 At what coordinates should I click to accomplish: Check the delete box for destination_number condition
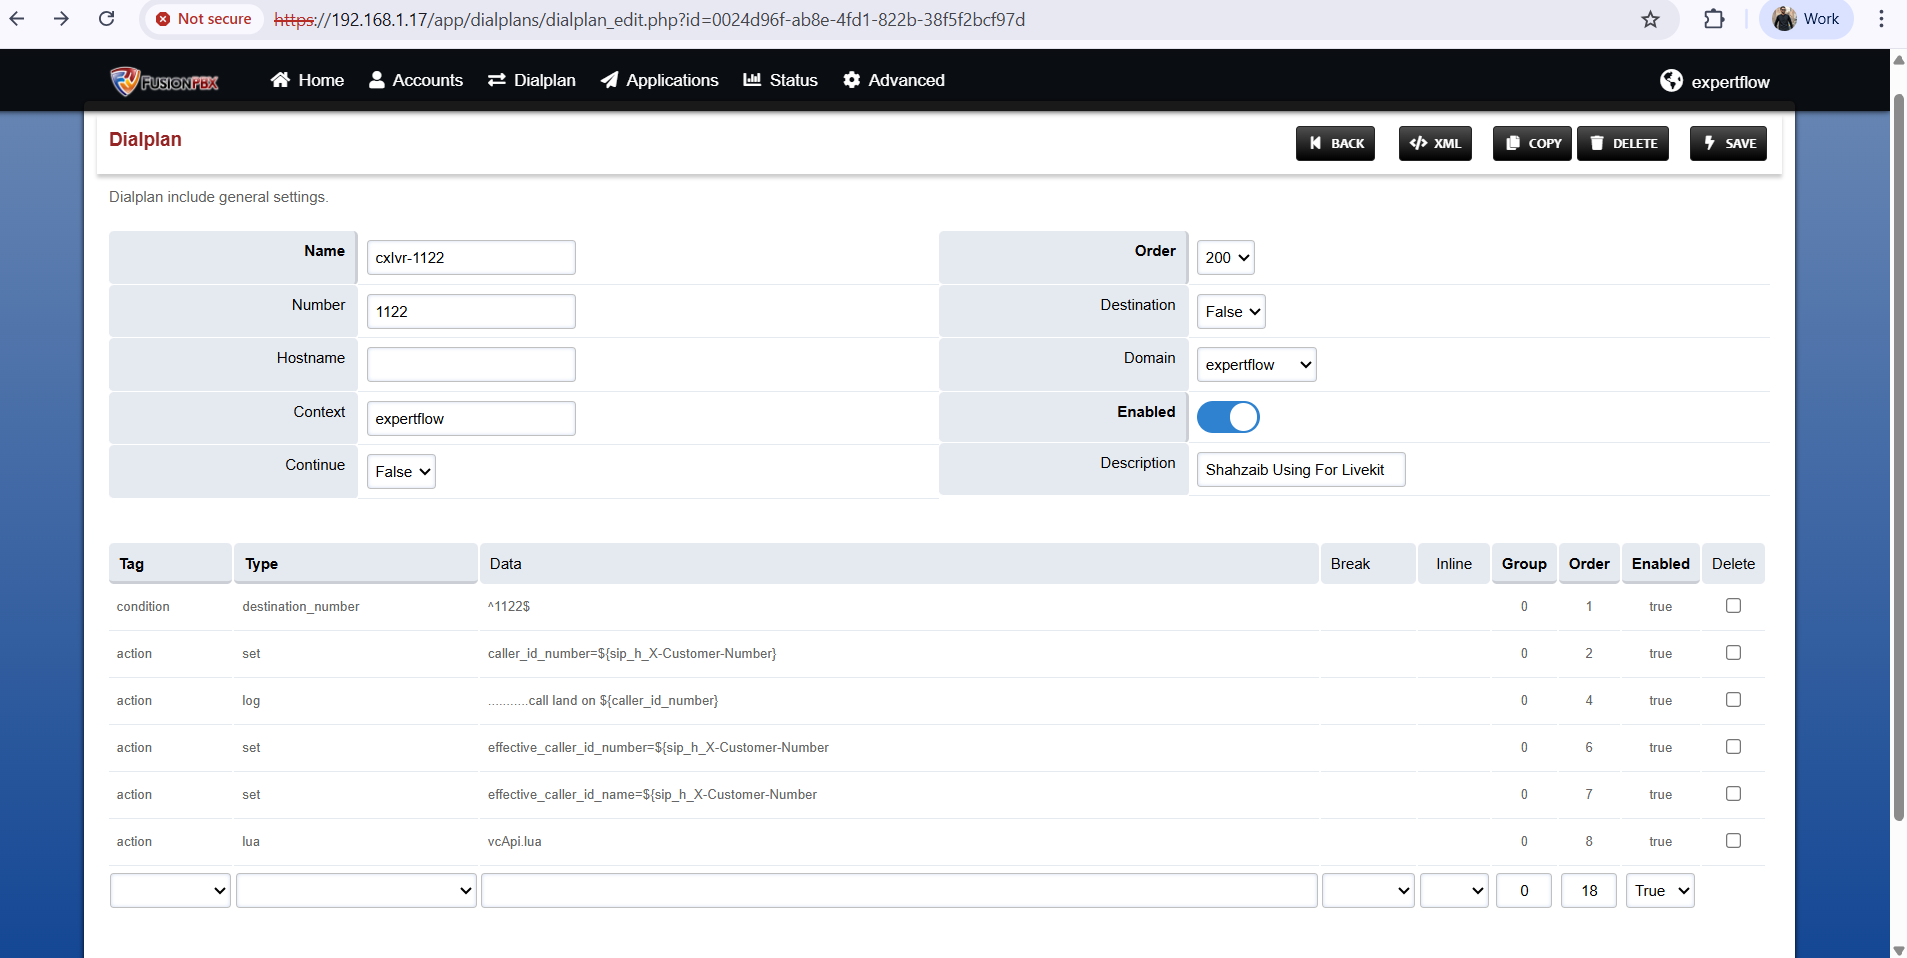[1733, 606]
